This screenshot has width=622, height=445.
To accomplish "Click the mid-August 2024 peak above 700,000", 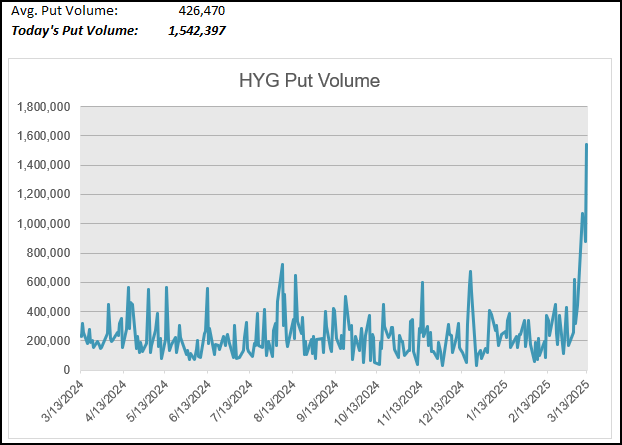I will point(282,265).
